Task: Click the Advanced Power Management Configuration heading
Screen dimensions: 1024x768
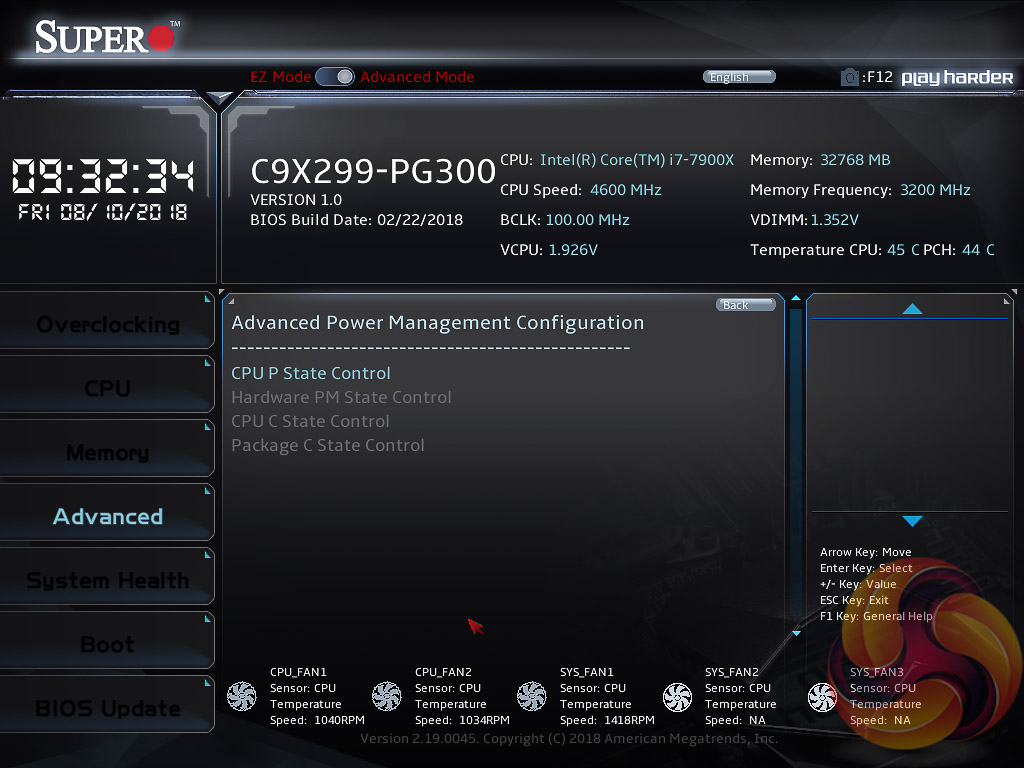Action: (438, 323)
